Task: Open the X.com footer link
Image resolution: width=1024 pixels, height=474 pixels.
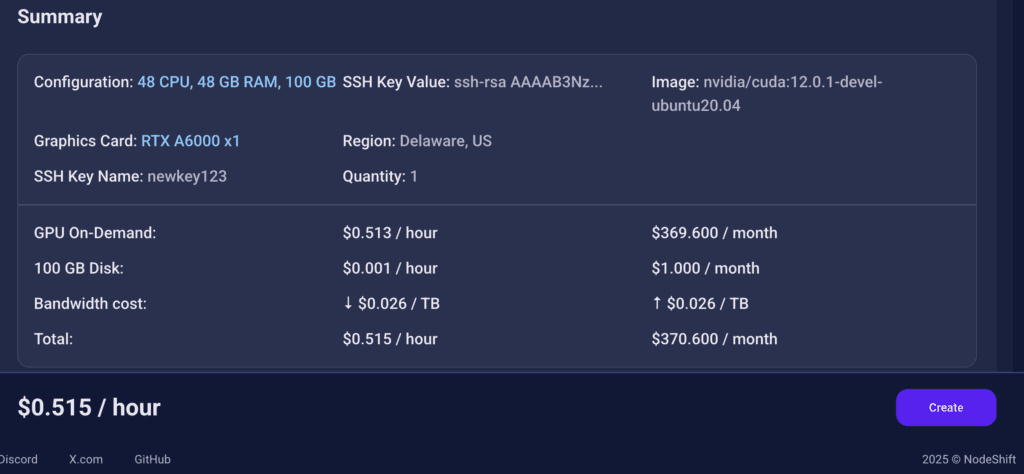Action: coord(86,460)
